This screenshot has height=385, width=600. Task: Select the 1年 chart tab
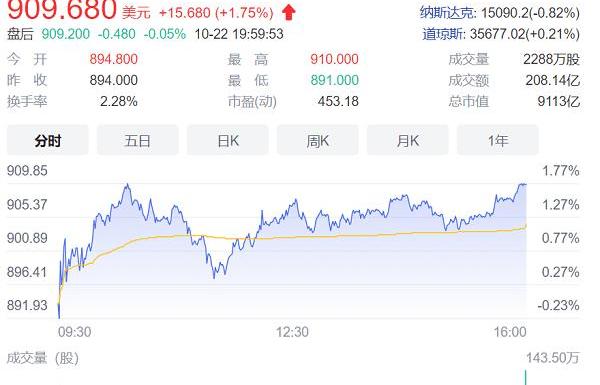click(x=498, y=140)
